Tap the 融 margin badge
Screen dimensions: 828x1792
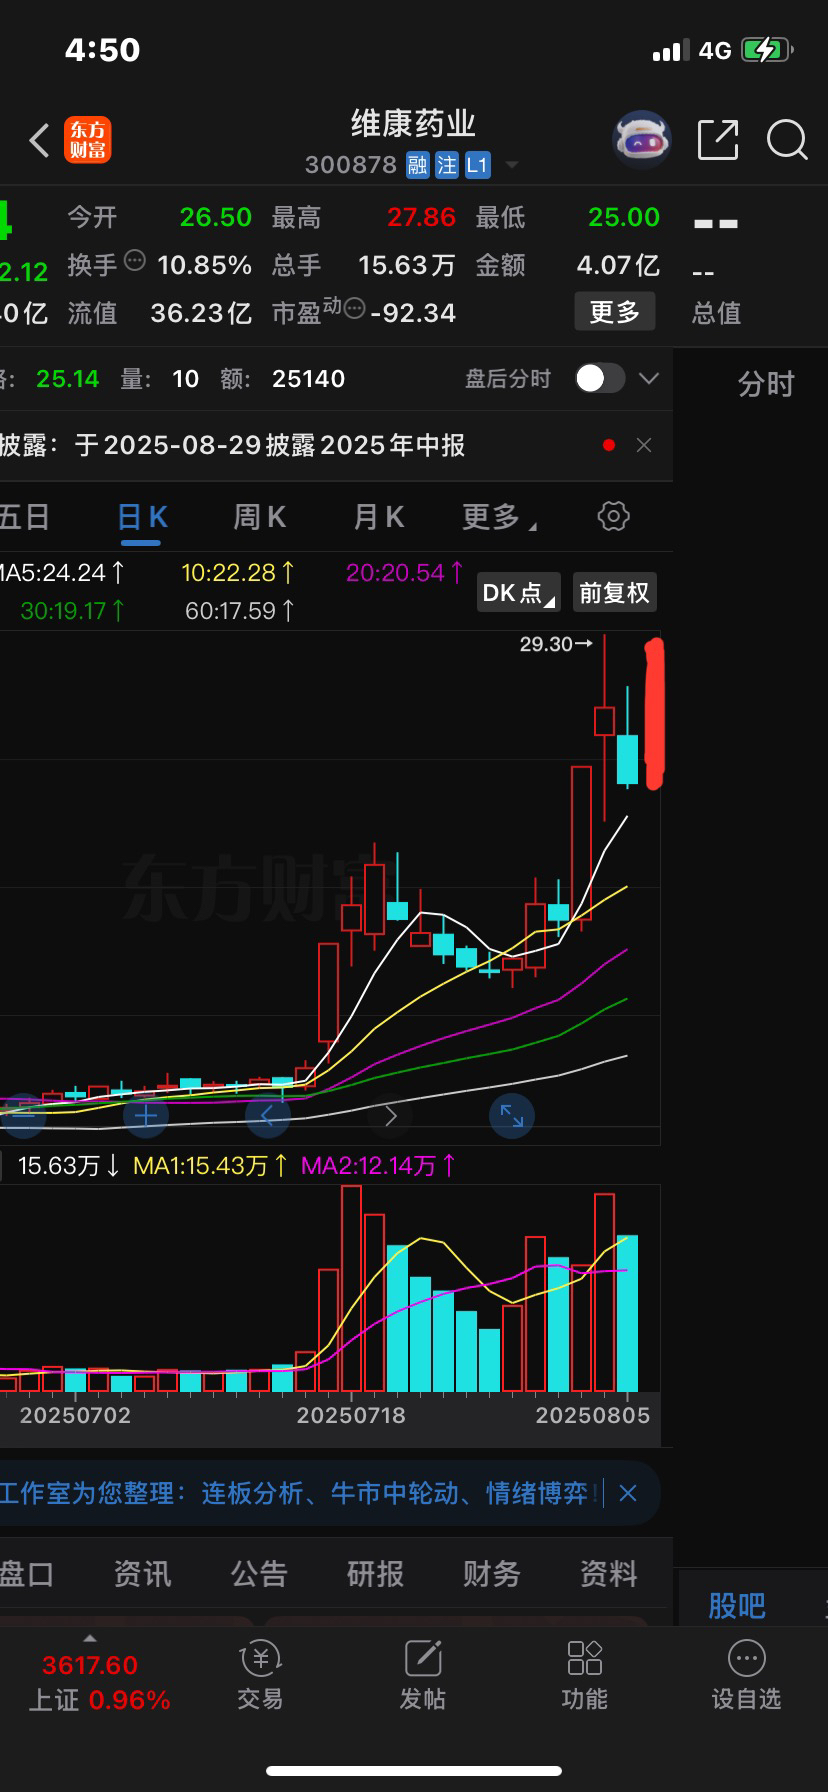[x=418, y=165]
